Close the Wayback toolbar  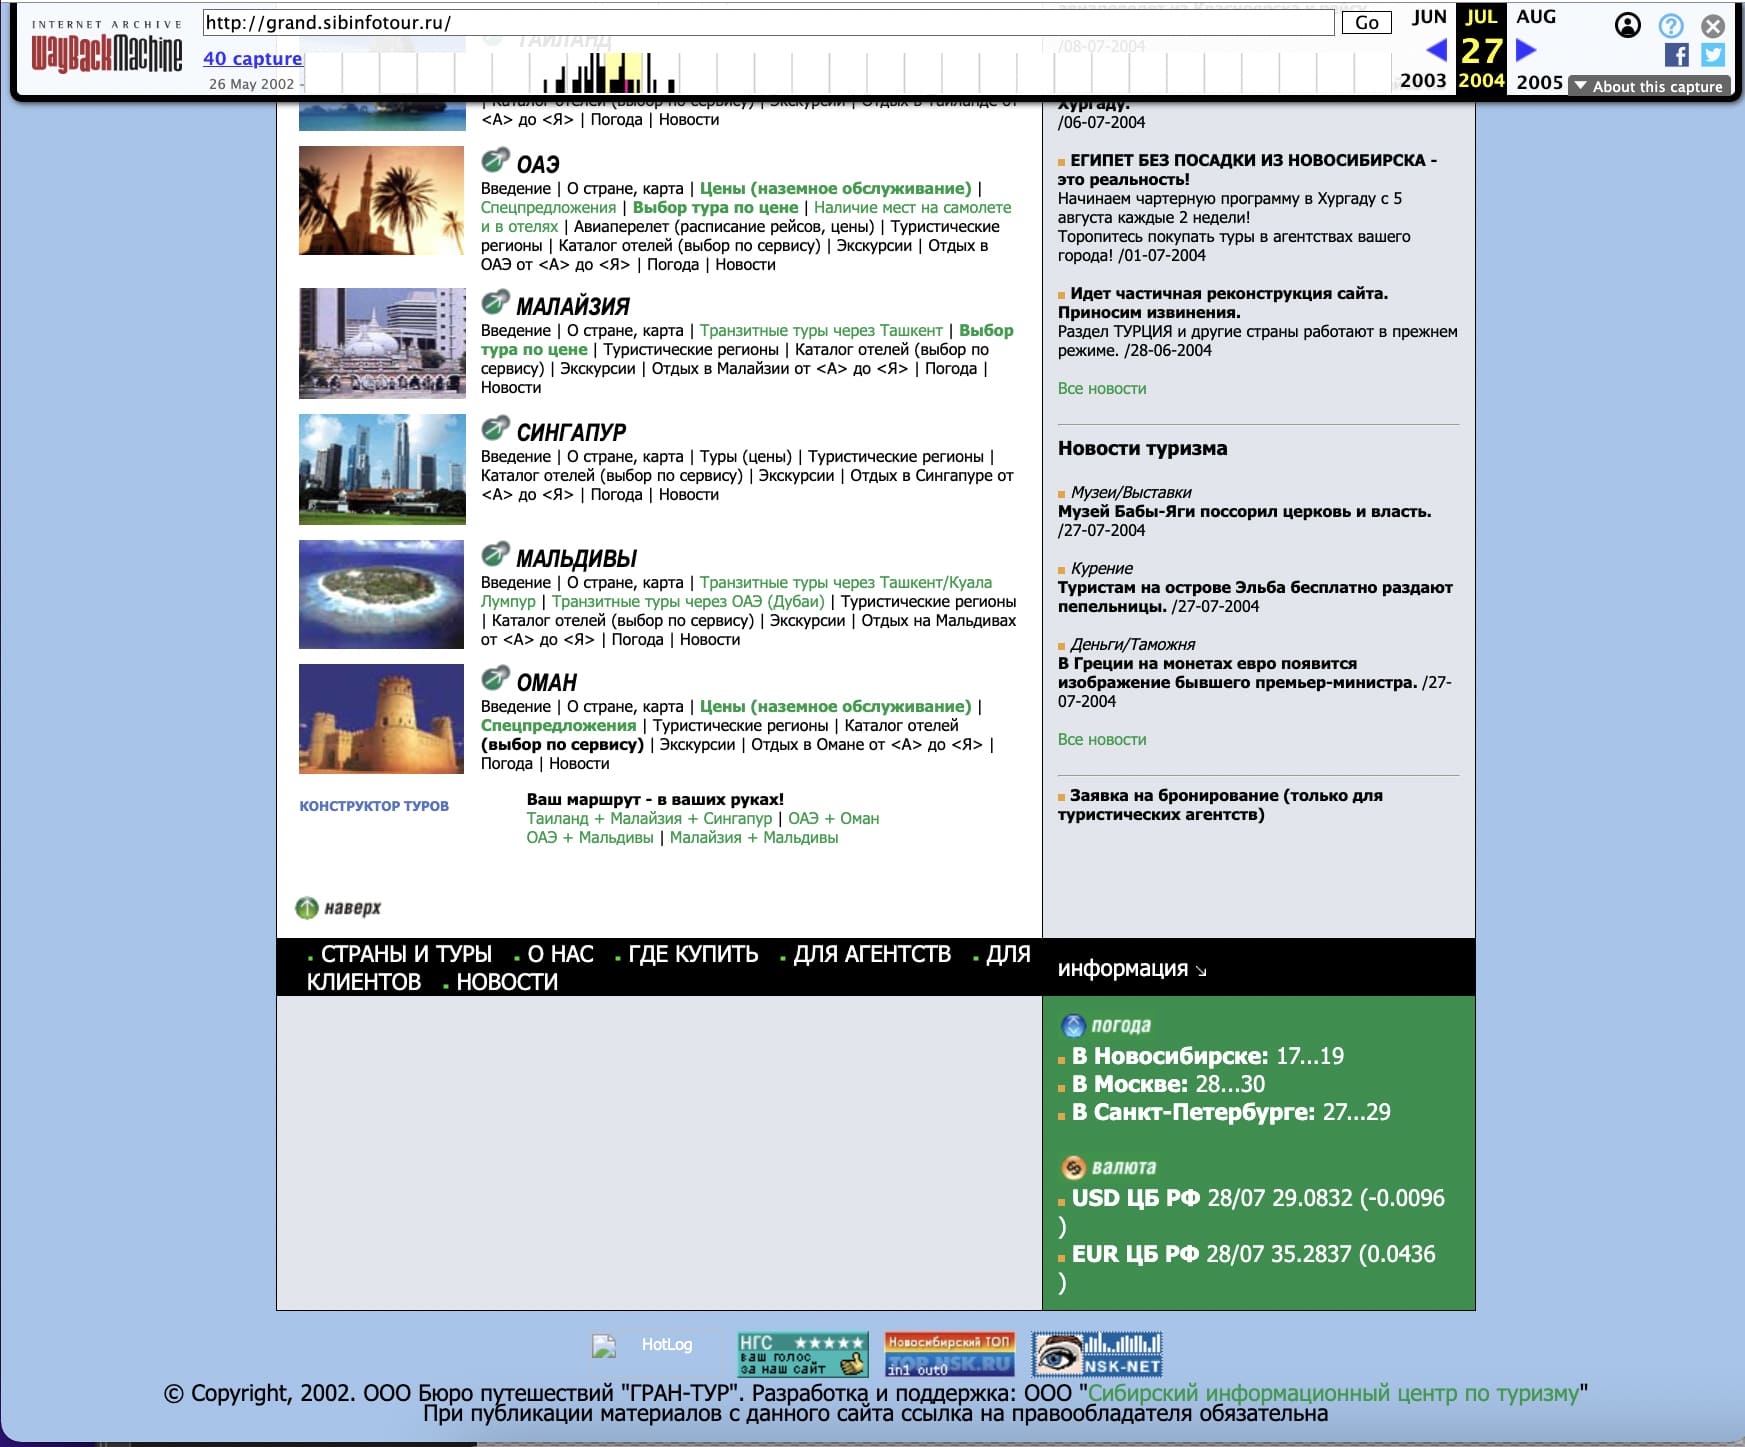coord(1713,25)
